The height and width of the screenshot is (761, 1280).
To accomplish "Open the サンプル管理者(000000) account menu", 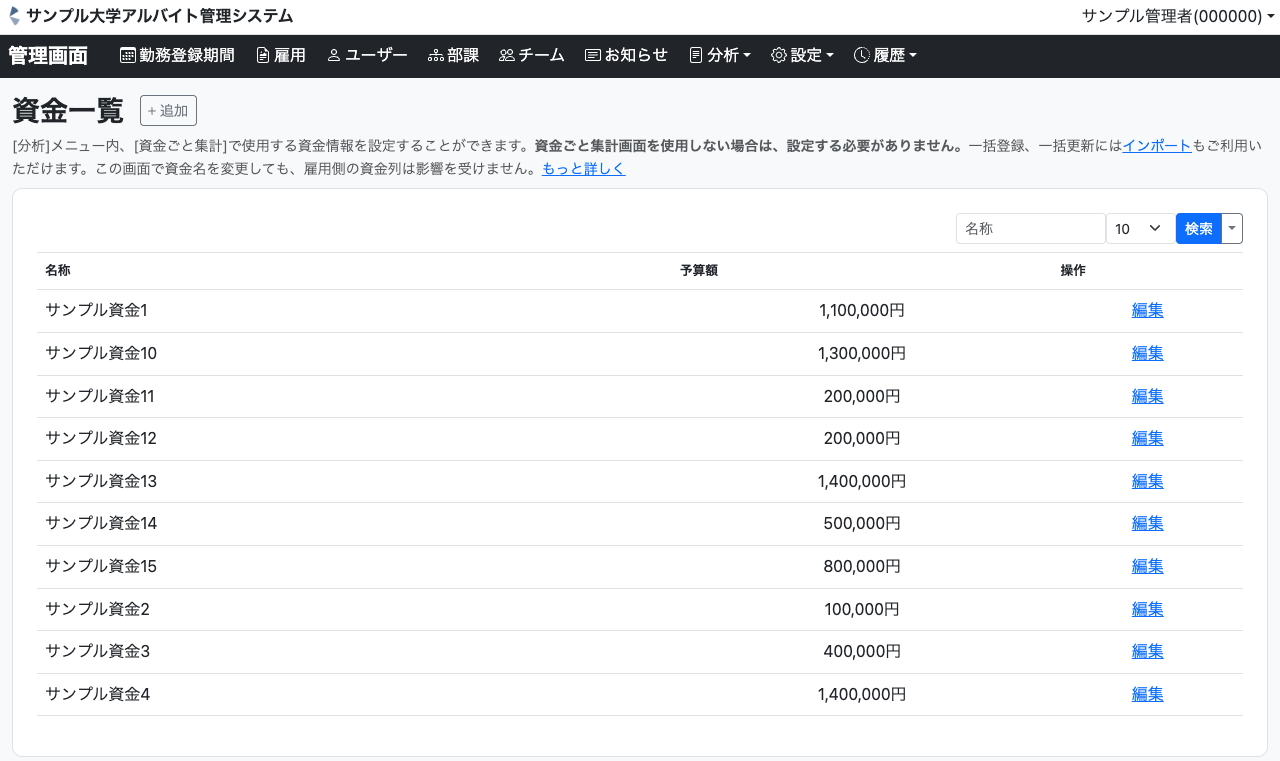I will coord(1177,16).
